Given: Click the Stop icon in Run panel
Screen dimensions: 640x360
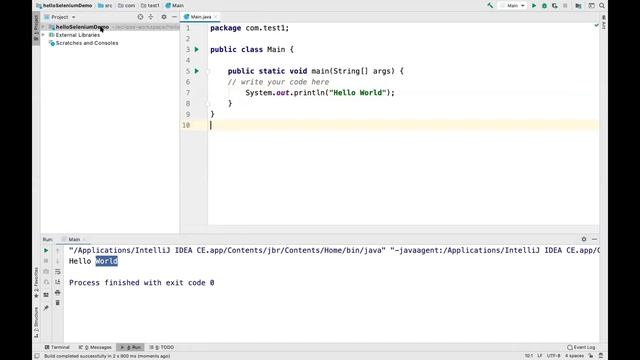Looking at the screenshot, I should pyautogui.click(x=46, y=261).
